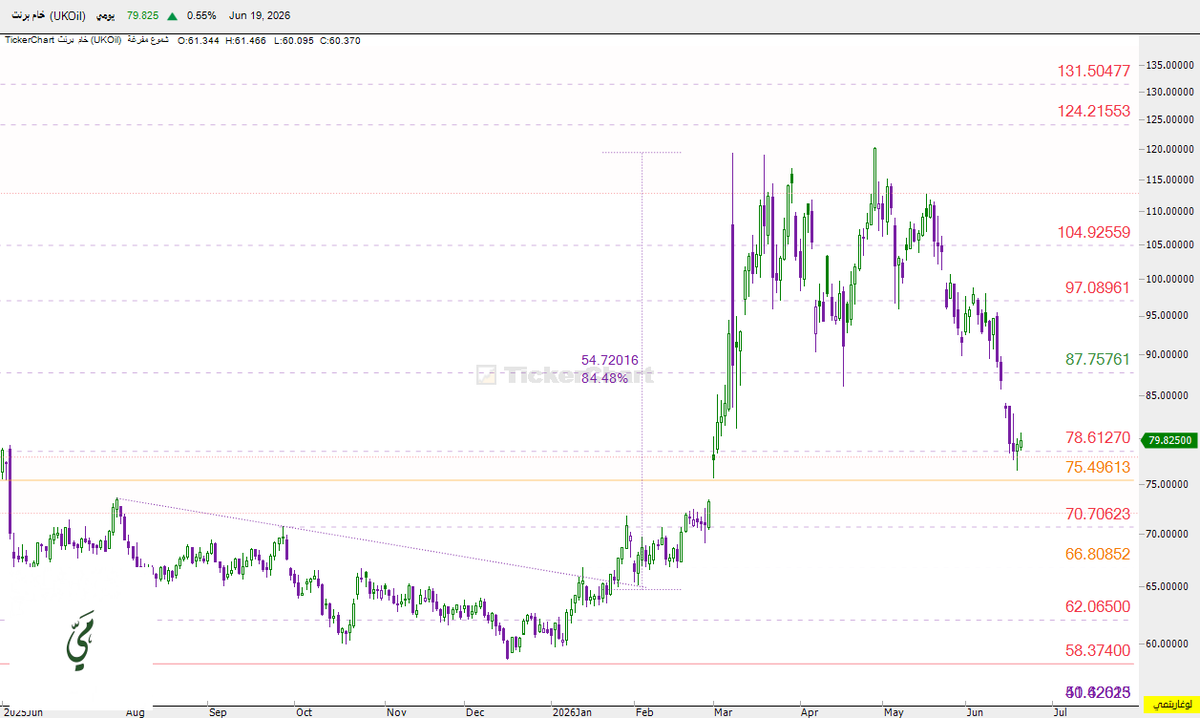Select the 97.08961 level label
The height and width of the screenshot is (718, 1200).
pyautogui.click(x=1098, y=287)
